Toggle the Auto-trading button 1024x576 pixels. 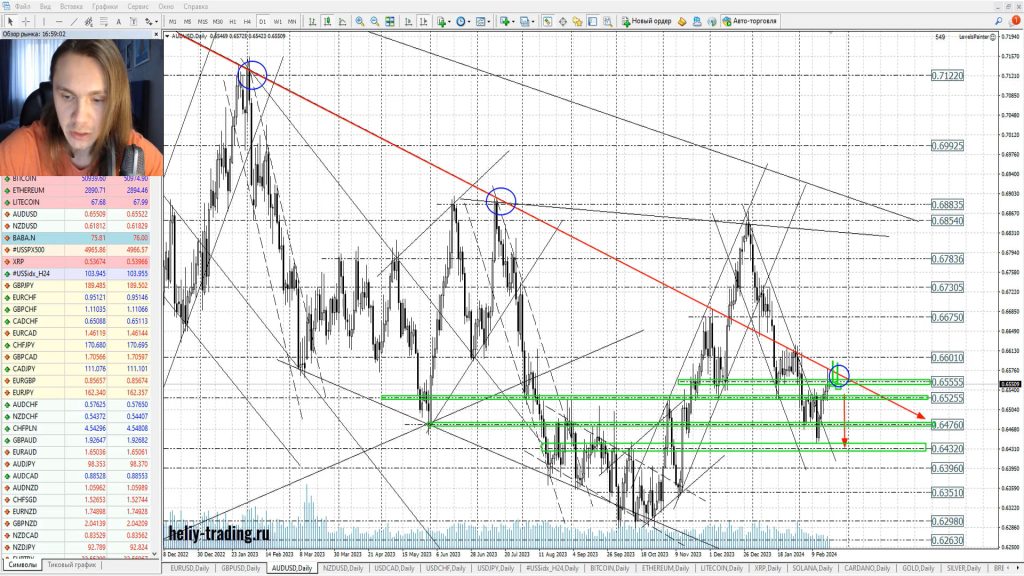coord(750,21)
